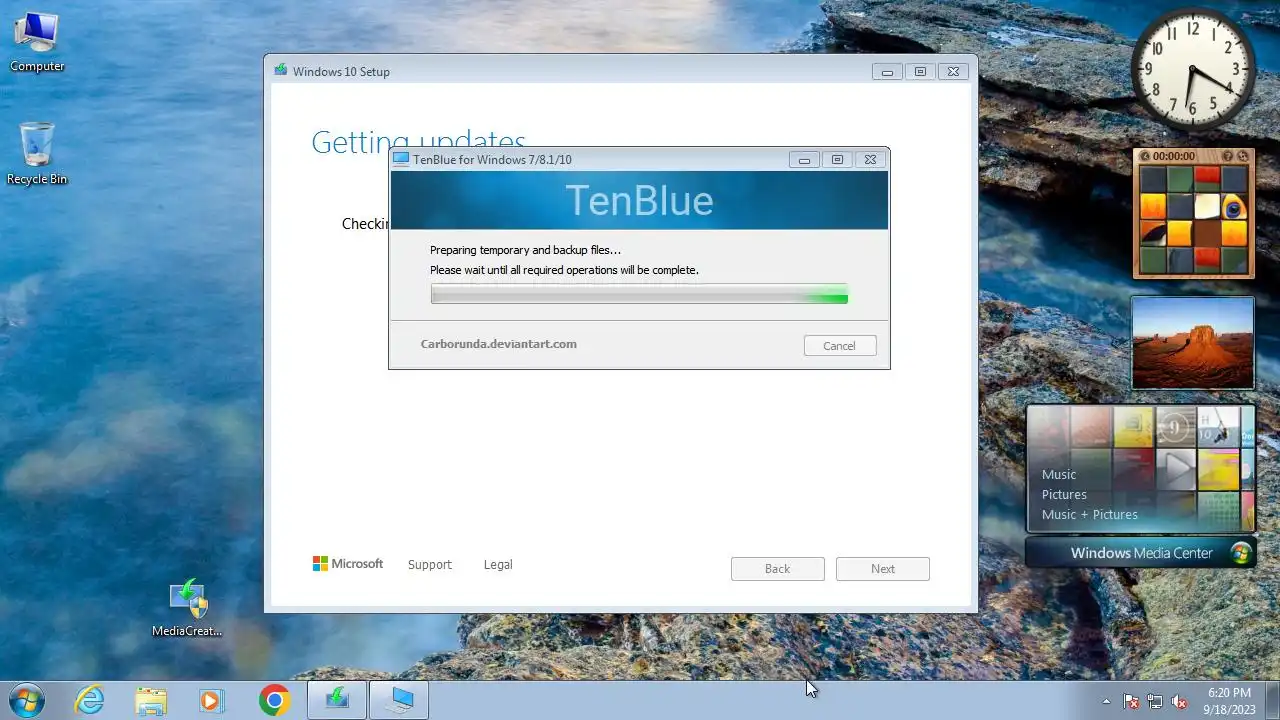Minimize the TenBlue dialog window
1280x720 pixels.
[x=804, y=159]
